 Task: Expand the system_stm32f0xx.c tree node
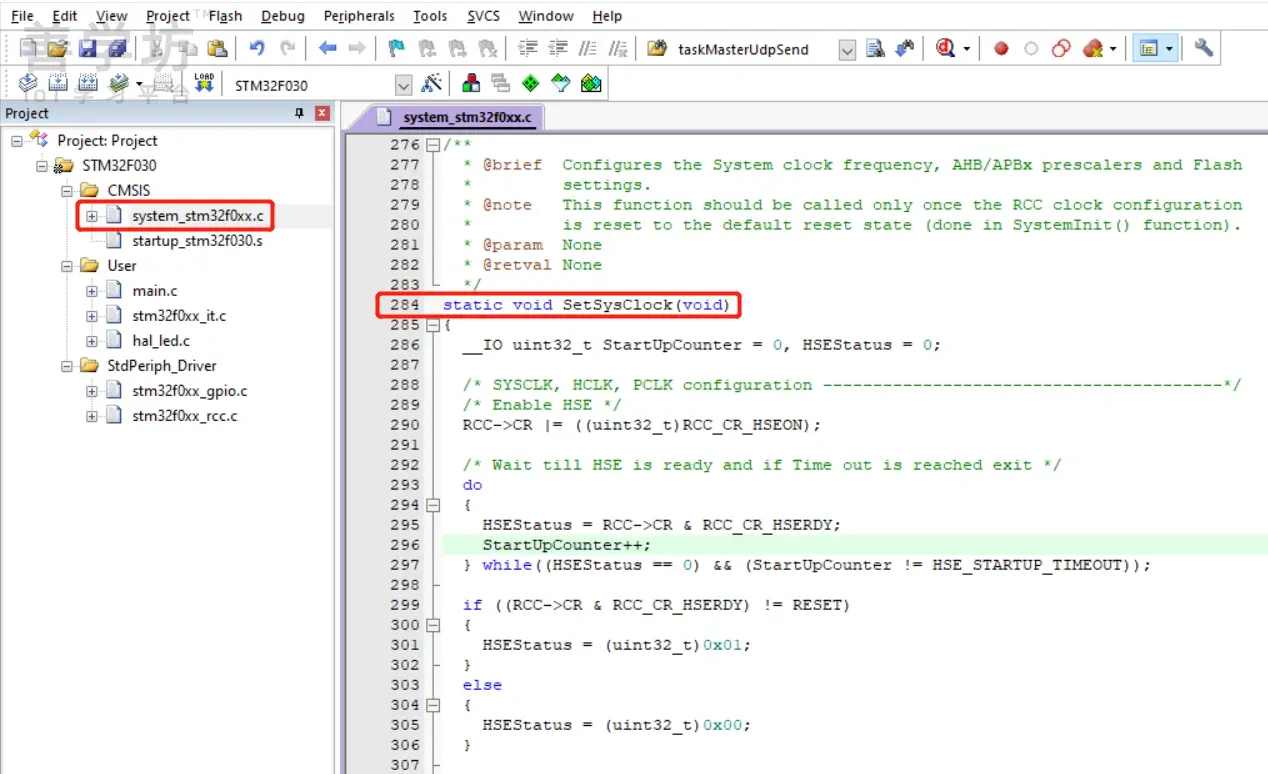91,215
